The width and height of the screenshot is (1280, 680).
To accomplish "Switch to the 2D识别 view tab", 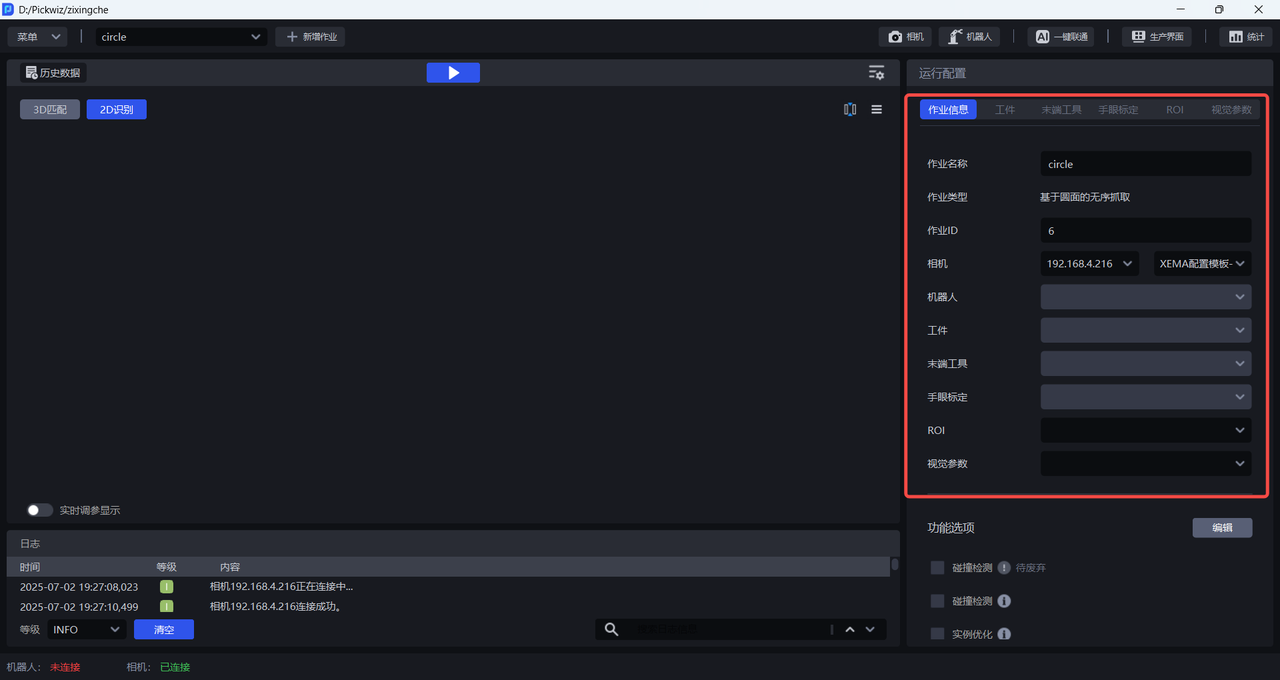I will (116, 110).
